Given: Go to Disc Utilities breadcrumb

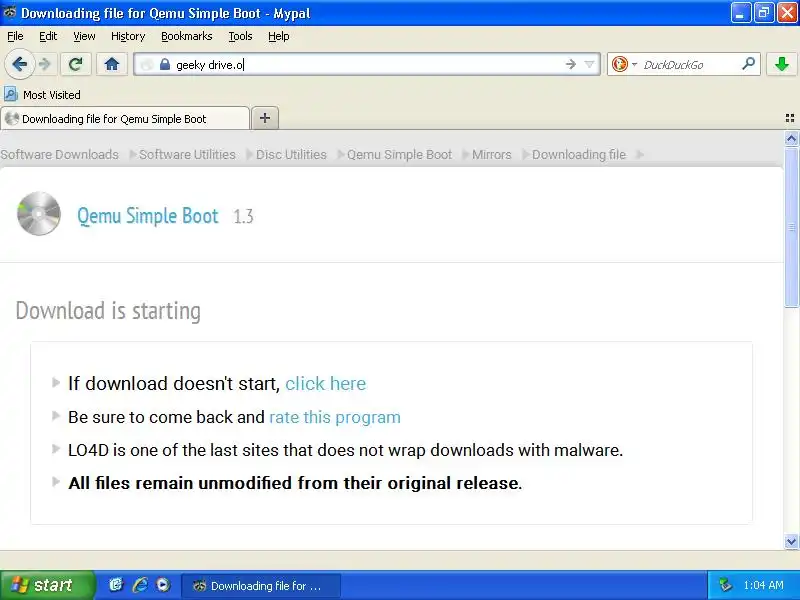Looking at the screenshot, I should tap(291, 155).
